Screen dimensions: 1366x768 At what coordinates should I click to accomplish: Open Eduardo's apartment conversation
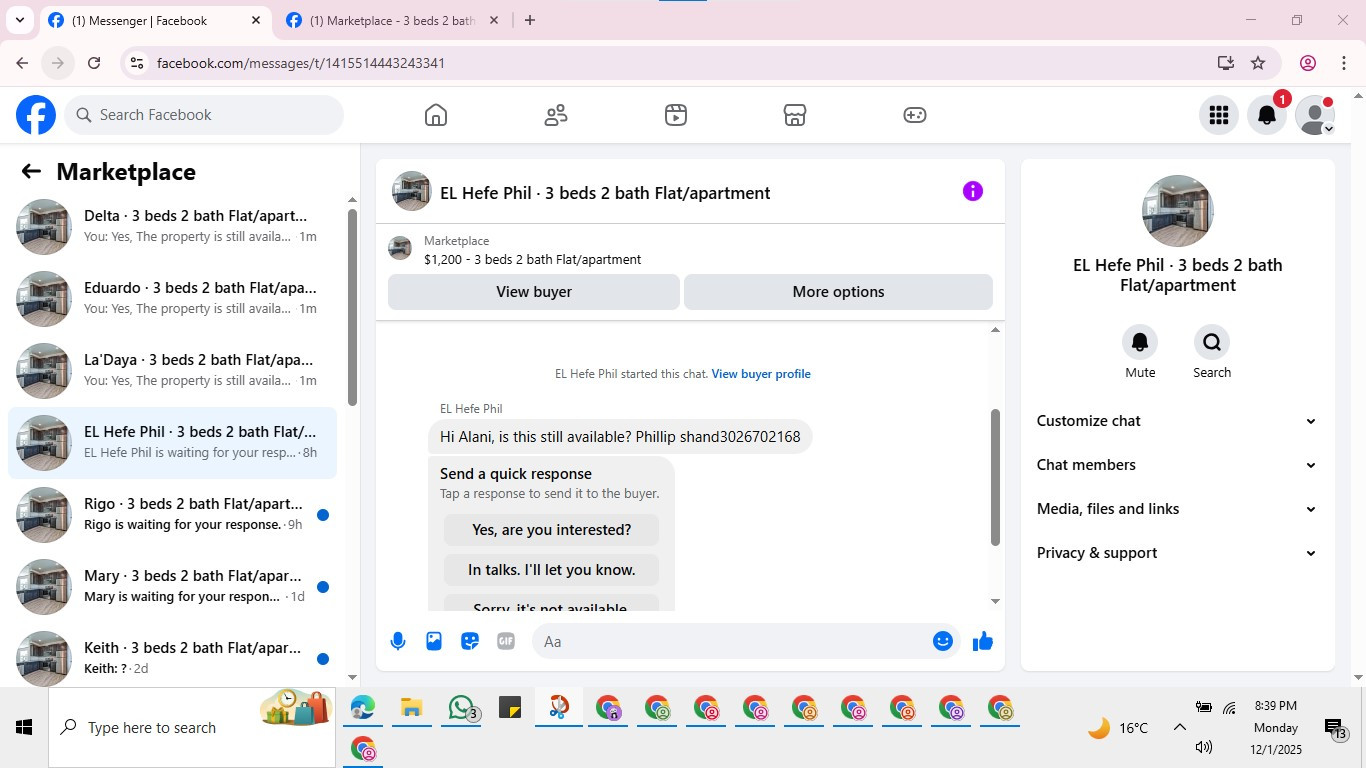click(x=172, y=298)
